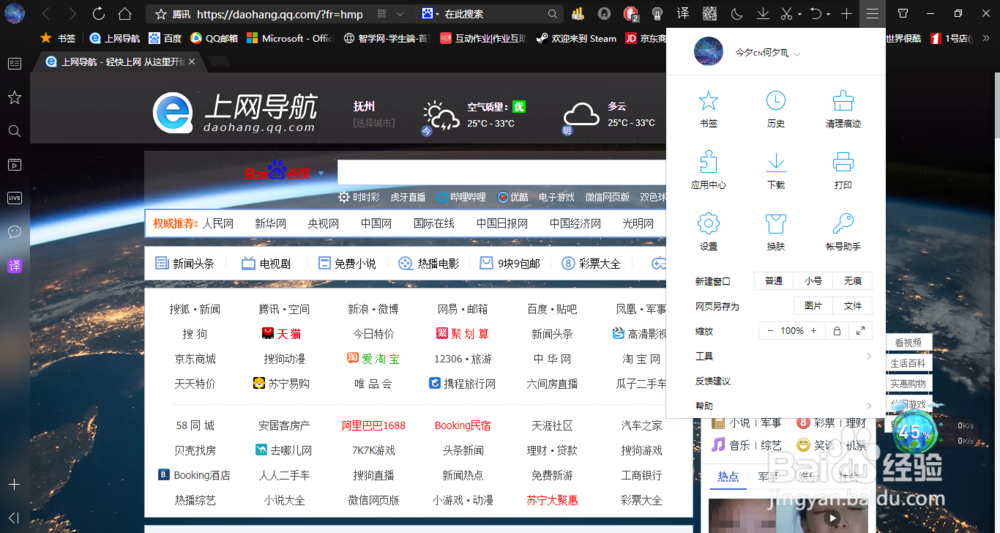Open the address bar dropdown chevron
Screen dimensions: 1000x533
point(399,14)
